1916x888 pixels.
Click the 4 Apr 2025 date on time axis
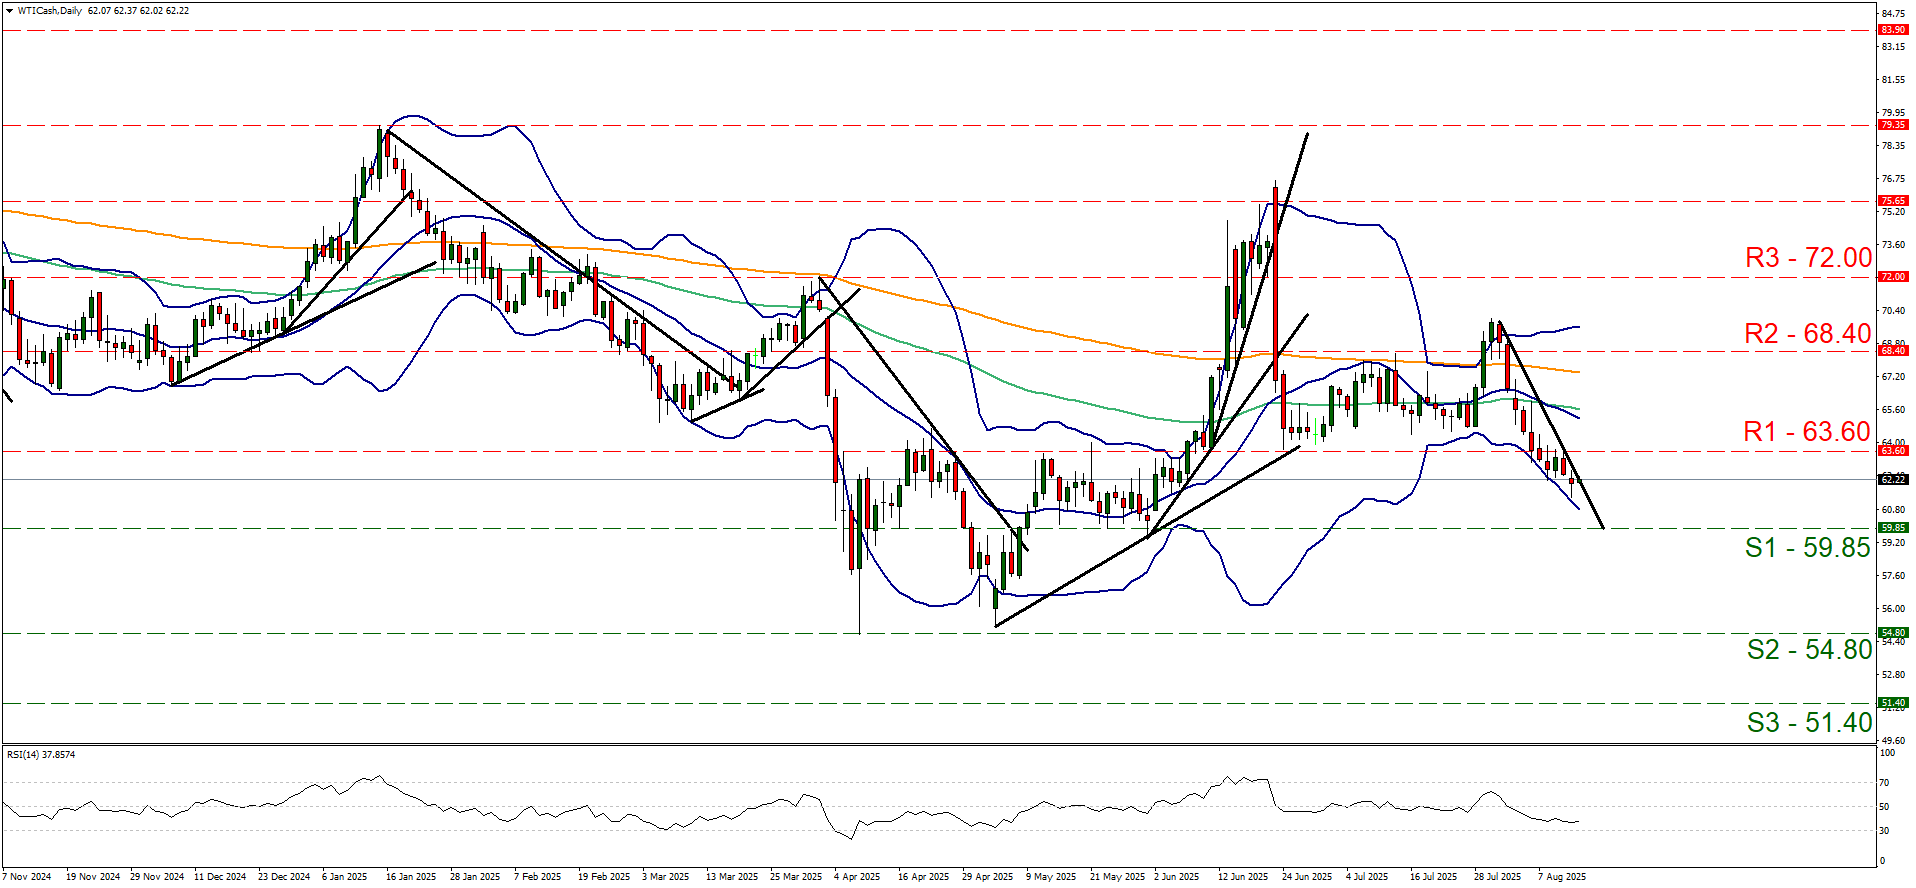[856, 877]
